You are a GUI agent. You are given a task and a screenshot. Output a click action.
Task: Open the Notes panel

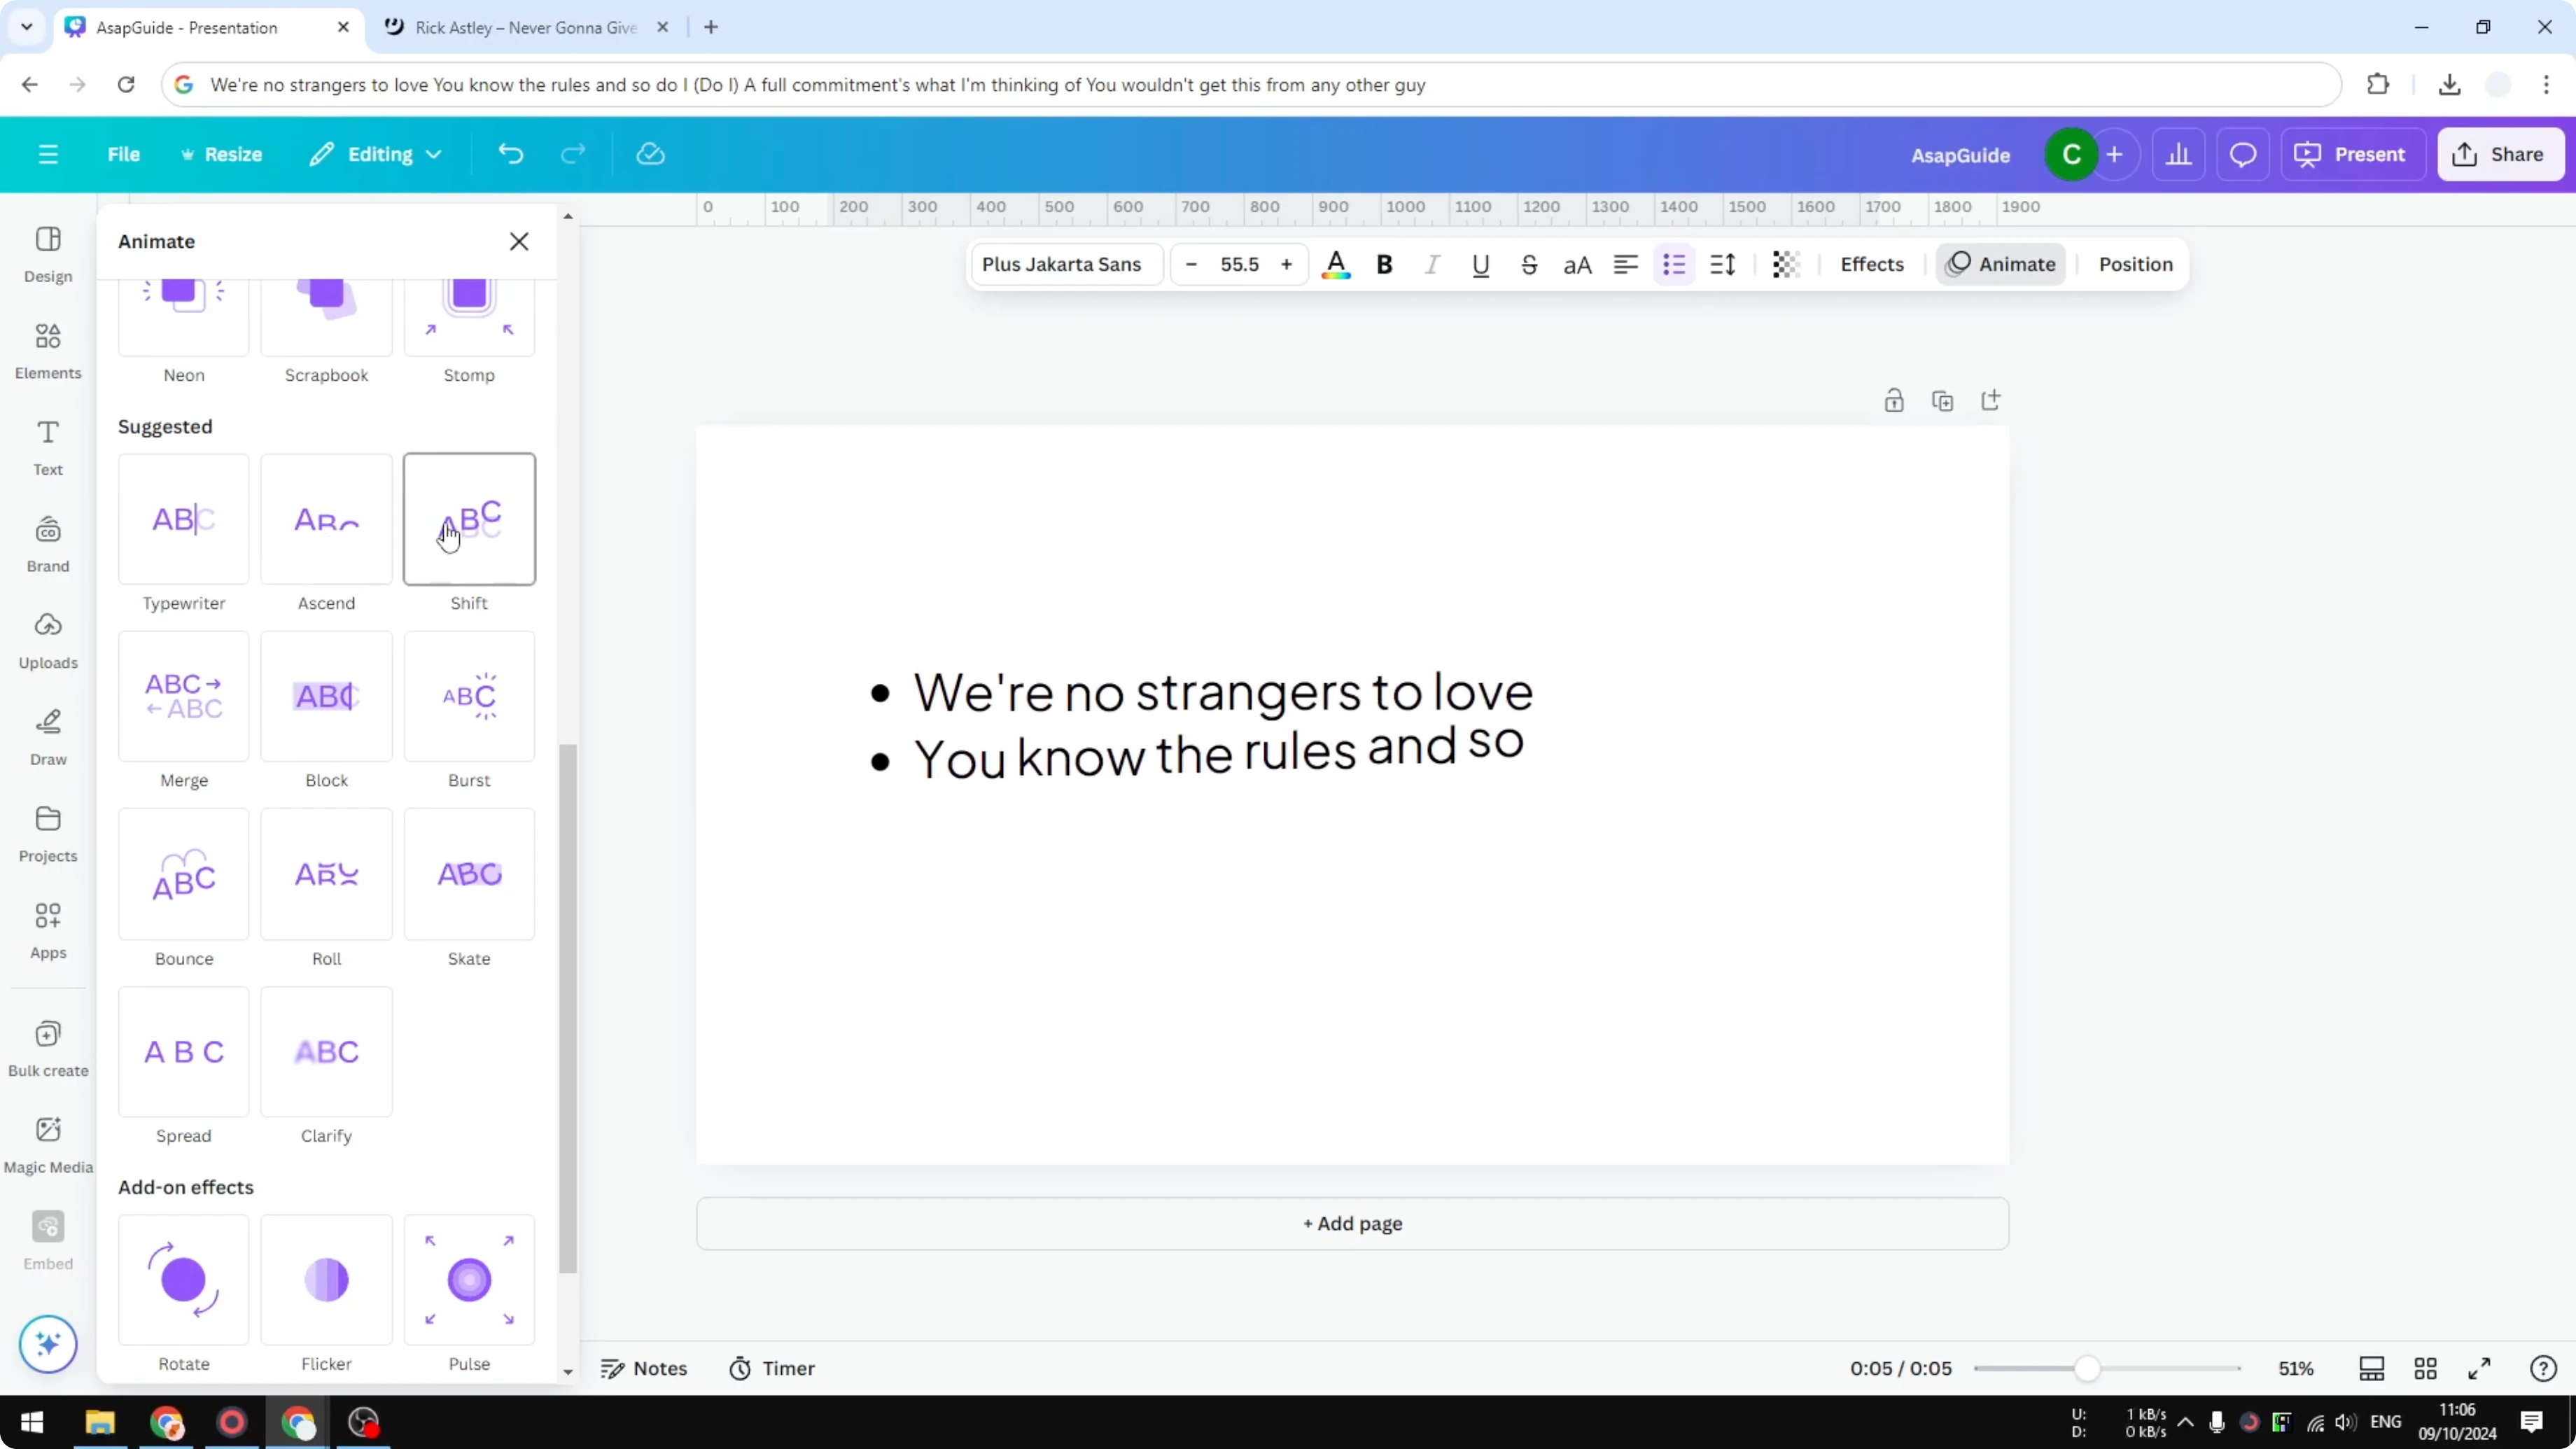point(644,1368)
